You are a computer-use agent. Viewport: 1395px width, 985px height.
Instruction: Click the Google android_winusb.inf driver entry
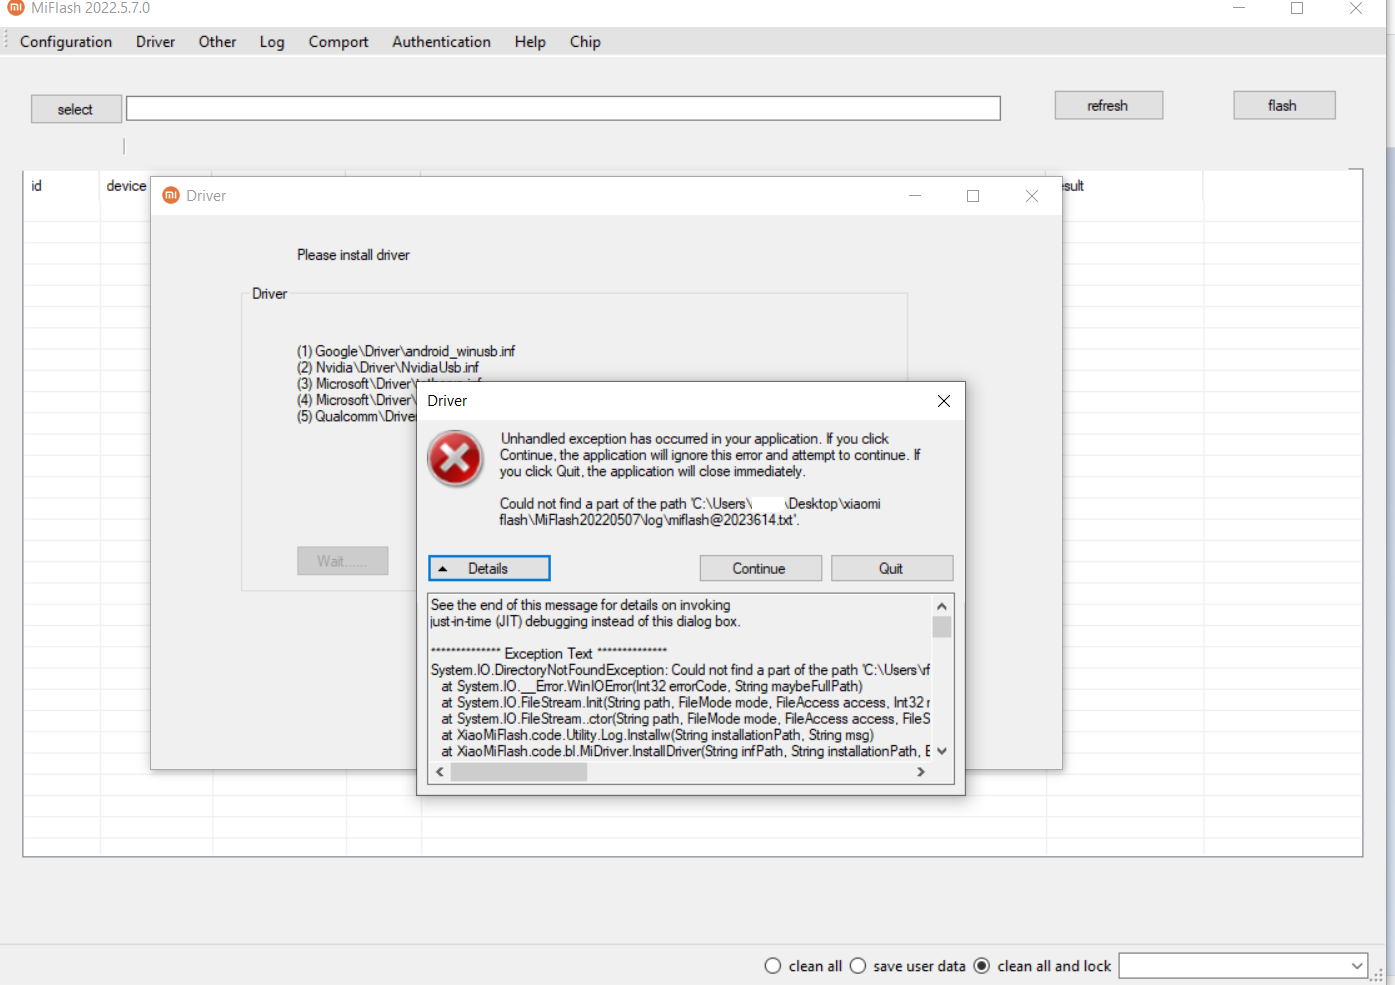pyautogui.click(x=406, y=351)
